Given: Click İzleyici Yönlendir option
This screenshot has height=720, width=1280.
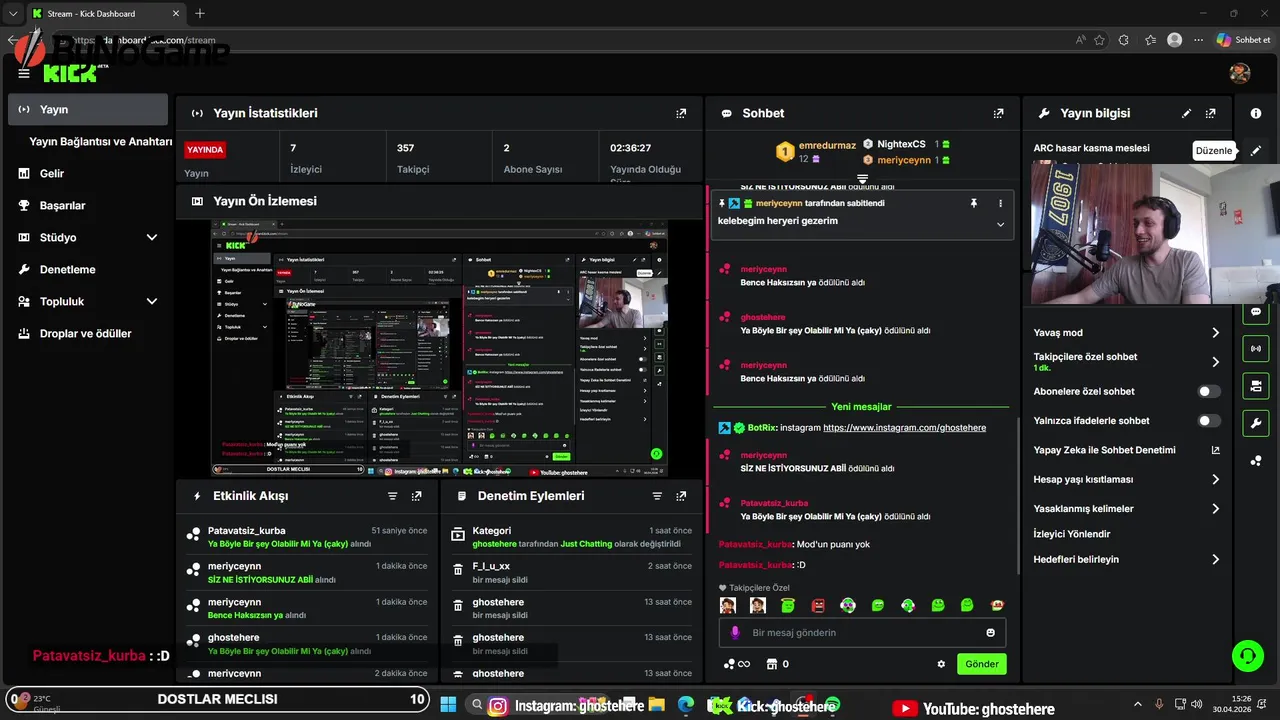Looking at the screenshot, I should point(1072,534).
